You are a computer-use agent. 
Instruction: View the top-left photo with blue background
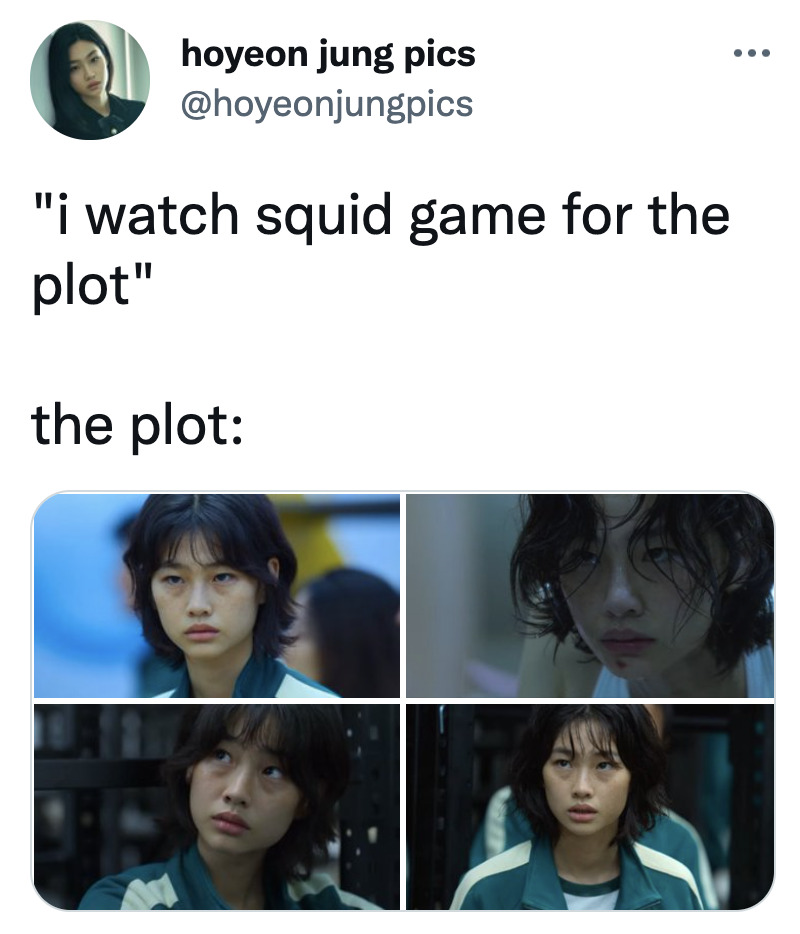click(x=217, y=595)
